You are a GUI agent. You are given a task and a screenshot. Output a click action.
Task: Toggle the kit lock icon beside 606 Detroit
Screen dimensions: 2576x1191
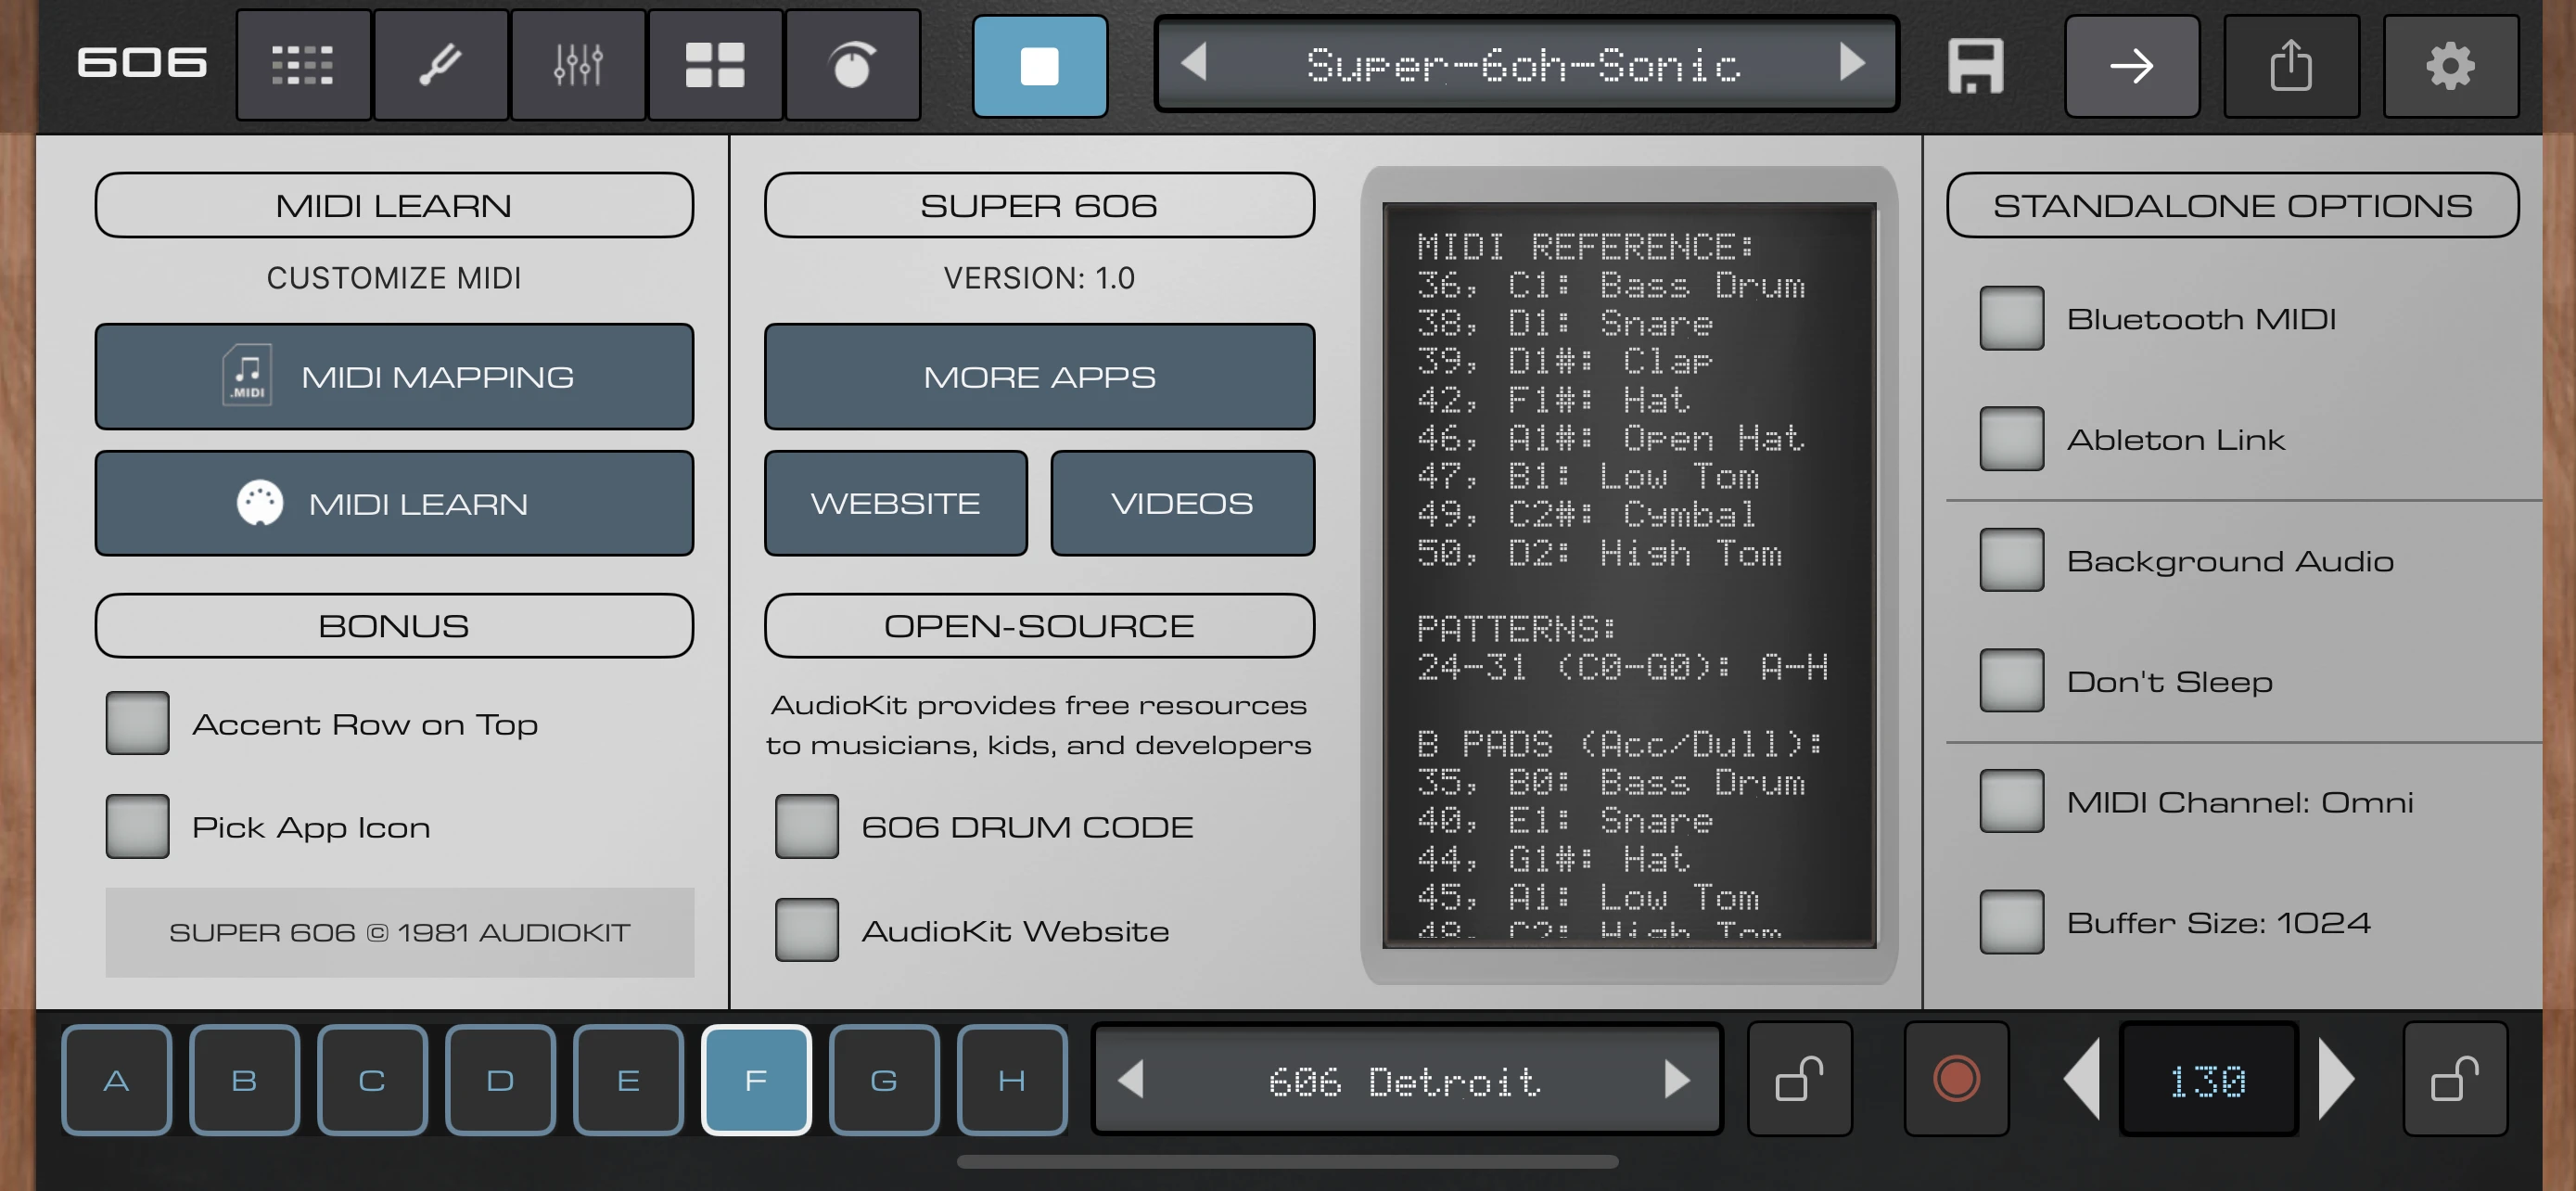(x=1799, y=1080)
